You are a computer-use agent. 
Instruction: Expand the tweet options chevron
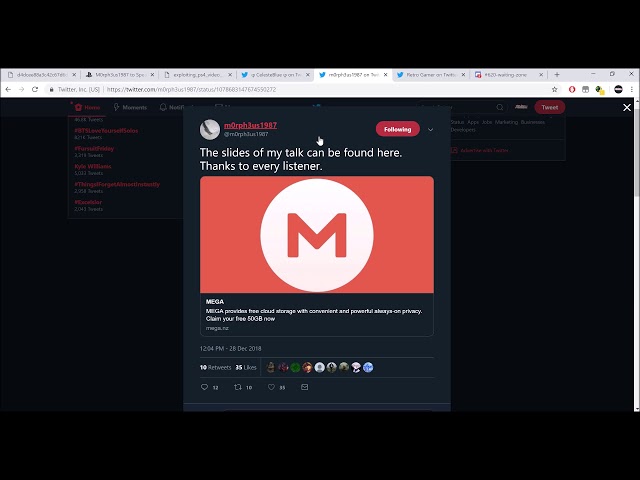(x=430, y=130)
